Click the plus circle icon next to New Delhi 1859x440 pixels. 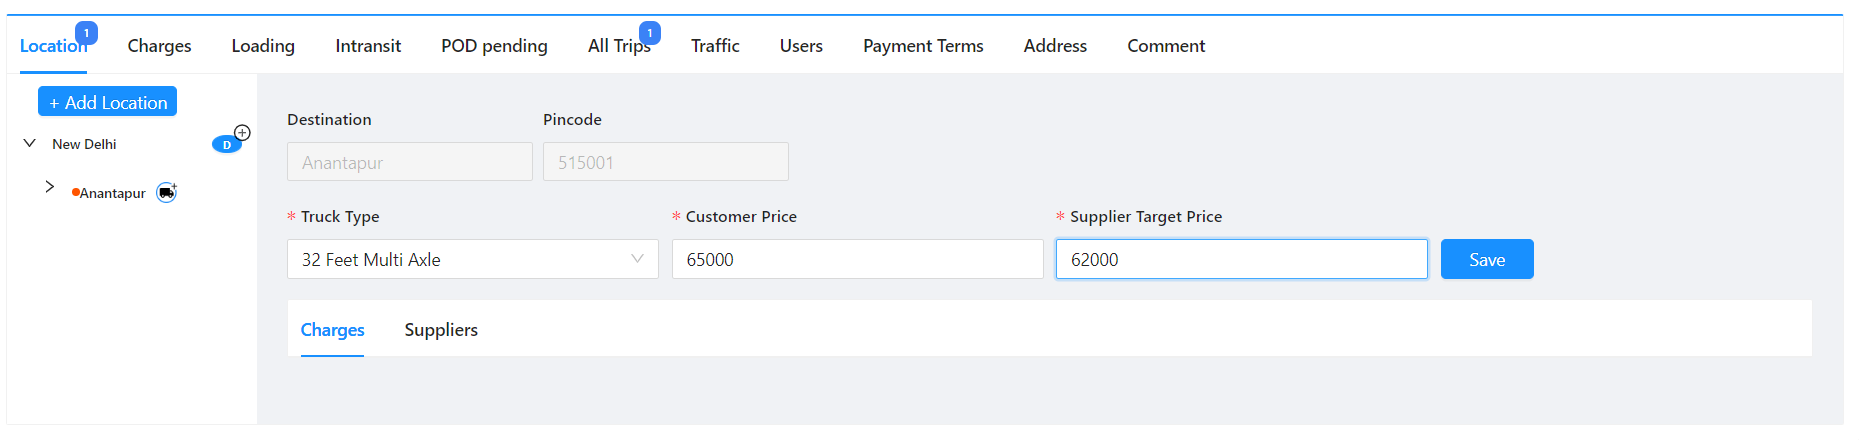tap(242, 132)
